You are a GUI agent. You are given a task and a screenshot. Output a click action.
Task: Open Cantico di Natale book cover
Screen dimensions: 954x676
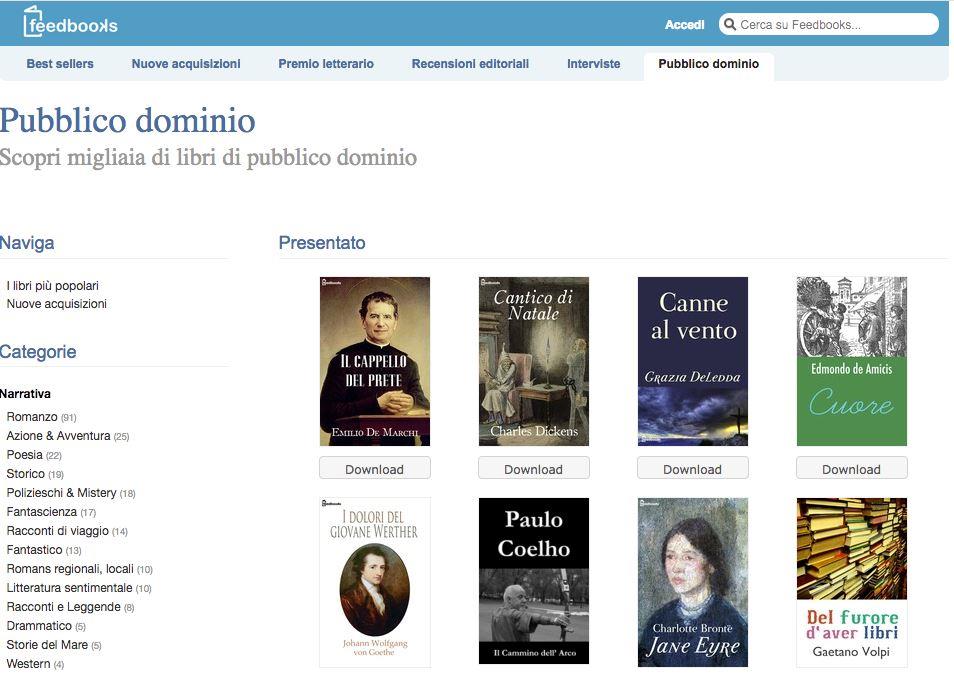click(533, 361)
